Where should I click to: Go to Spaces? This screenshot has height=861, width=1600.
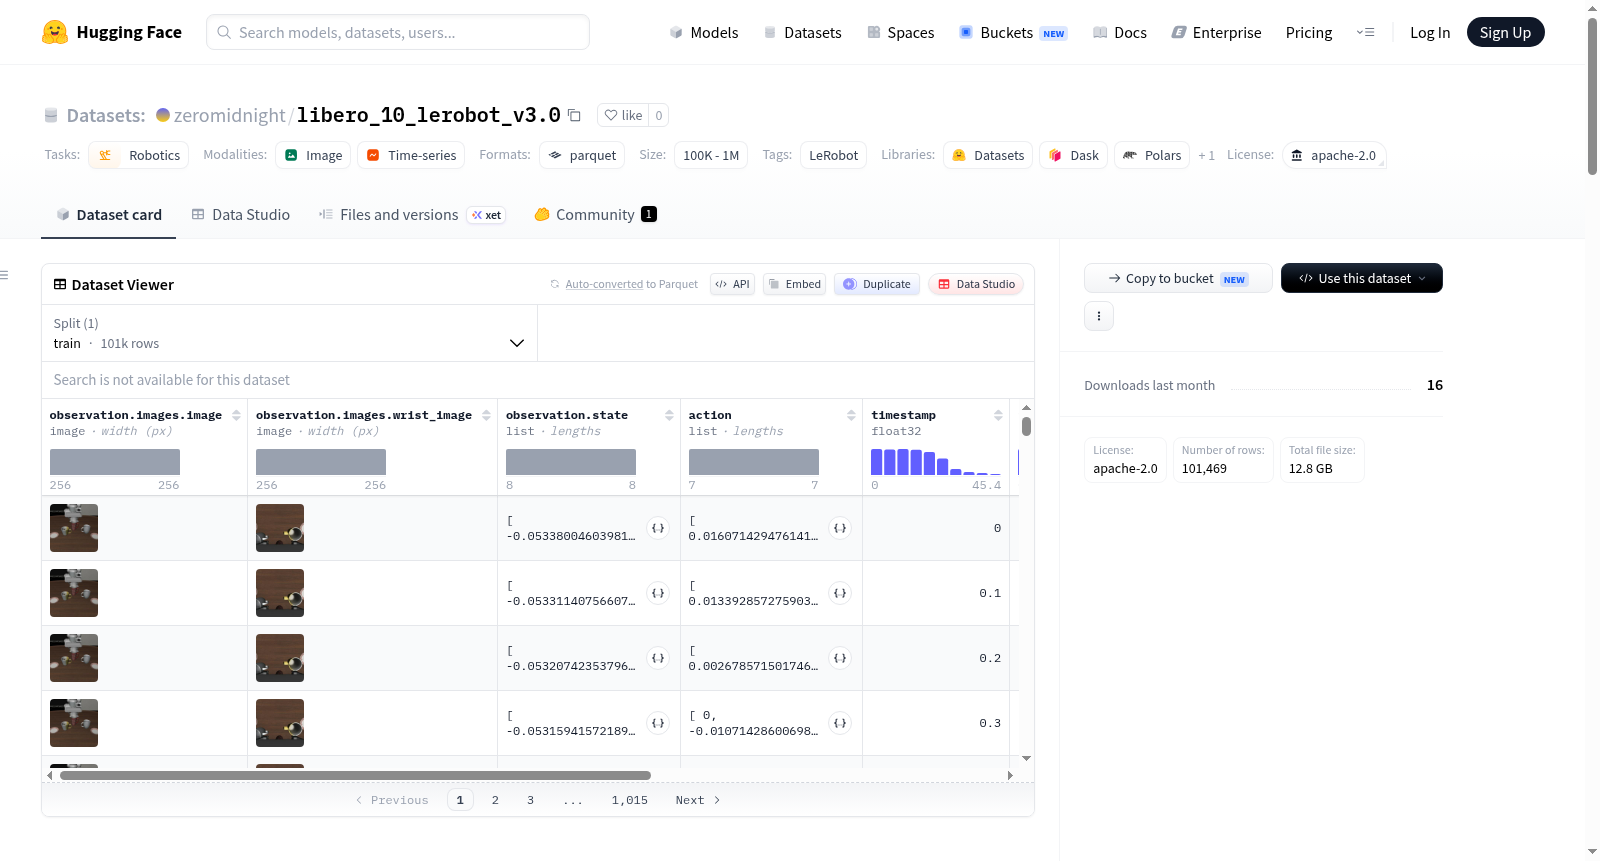(900, 32)
